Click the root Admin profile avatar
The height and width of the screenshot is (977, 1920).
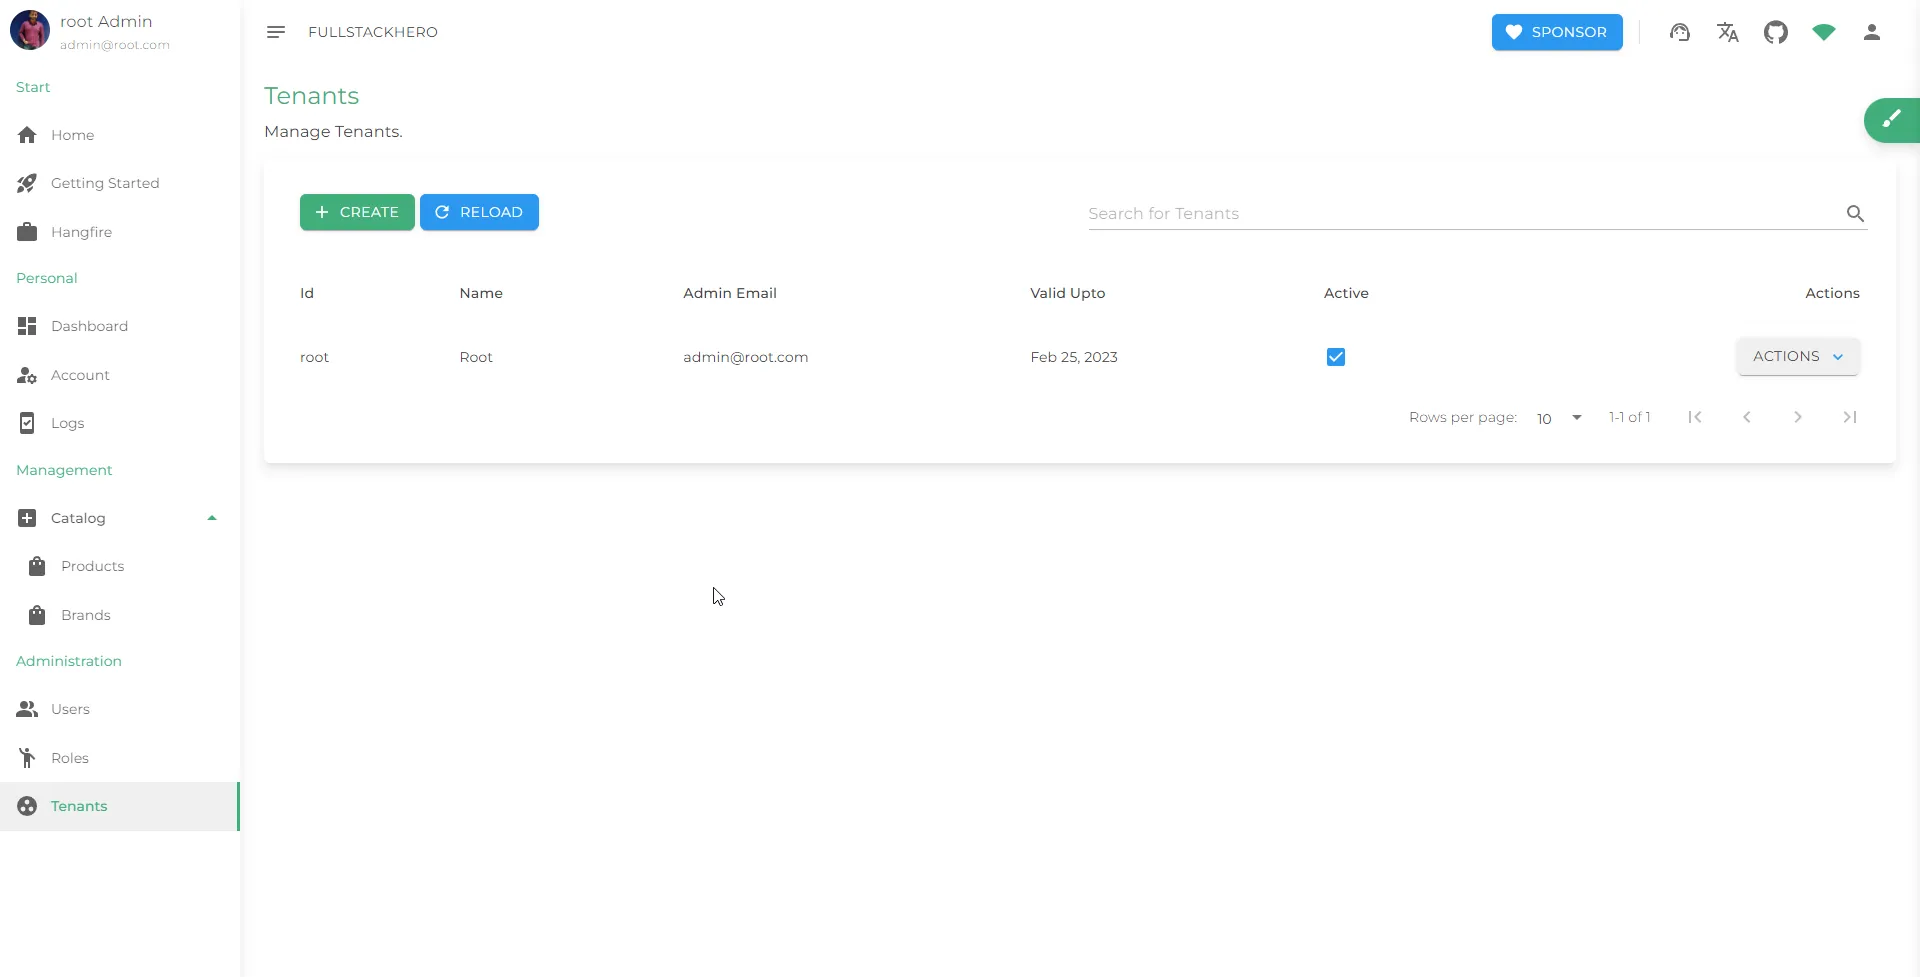point(29,30)
